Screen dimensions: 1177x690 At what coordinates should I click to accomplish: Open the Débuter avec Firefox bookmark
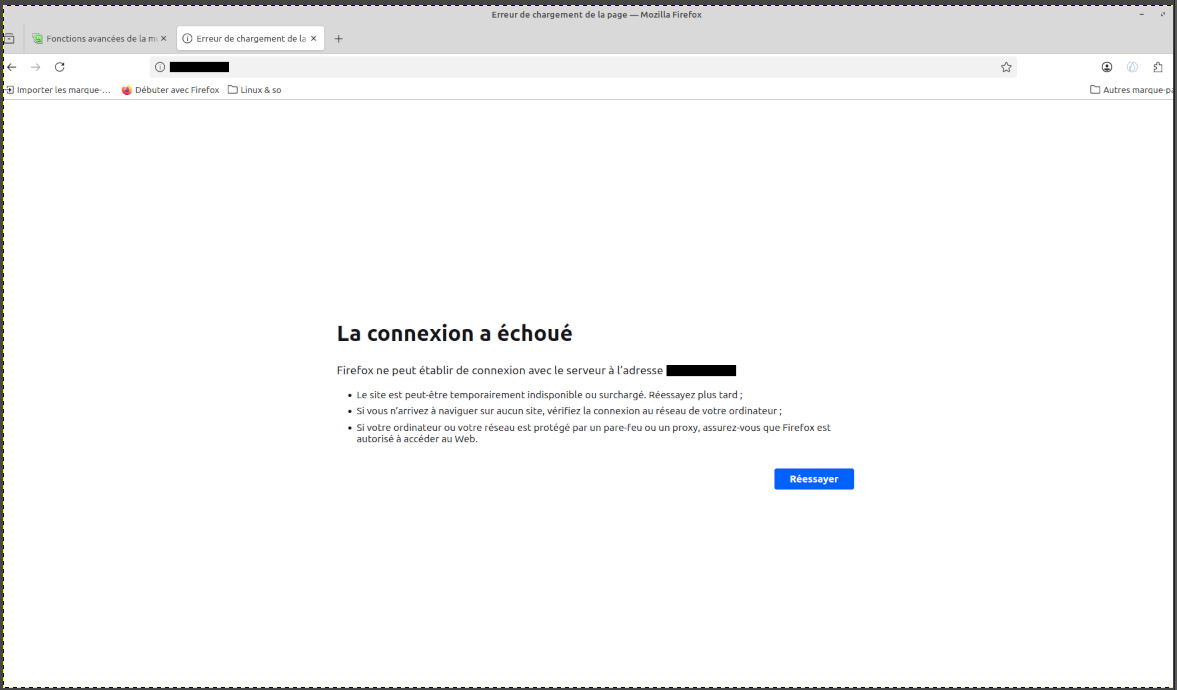pos(170,90)
